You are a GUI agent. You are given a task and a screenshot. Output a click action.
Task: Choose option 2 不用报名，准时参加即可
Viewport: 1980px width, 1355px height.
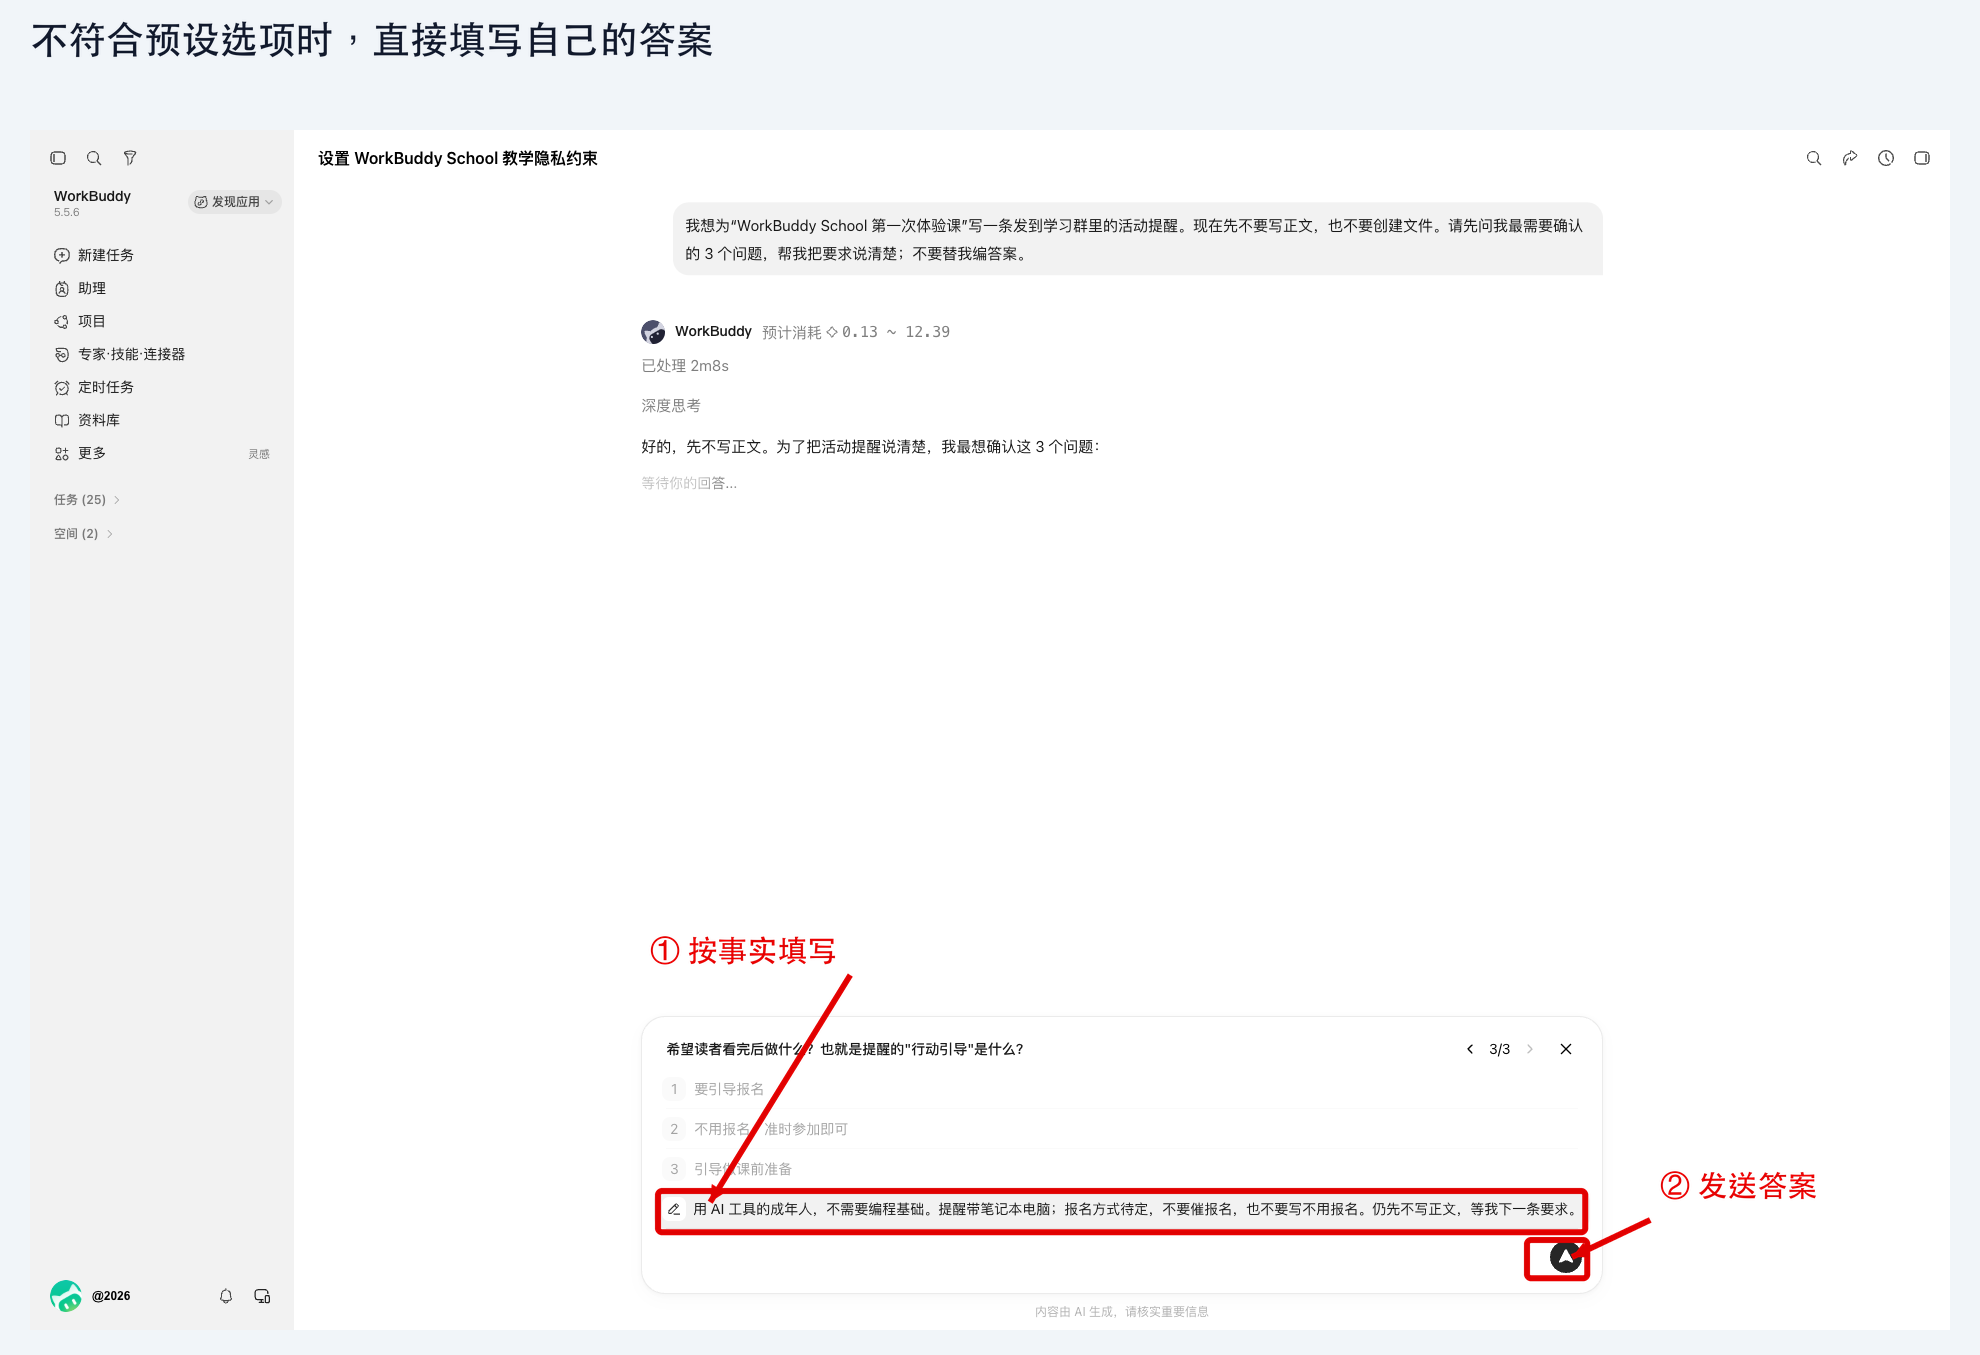click(1120, 1129)
